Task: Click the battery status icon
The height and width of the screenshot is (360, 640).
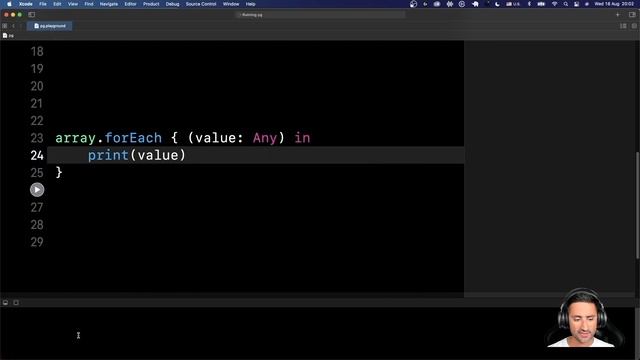Action: pos(541,4)
